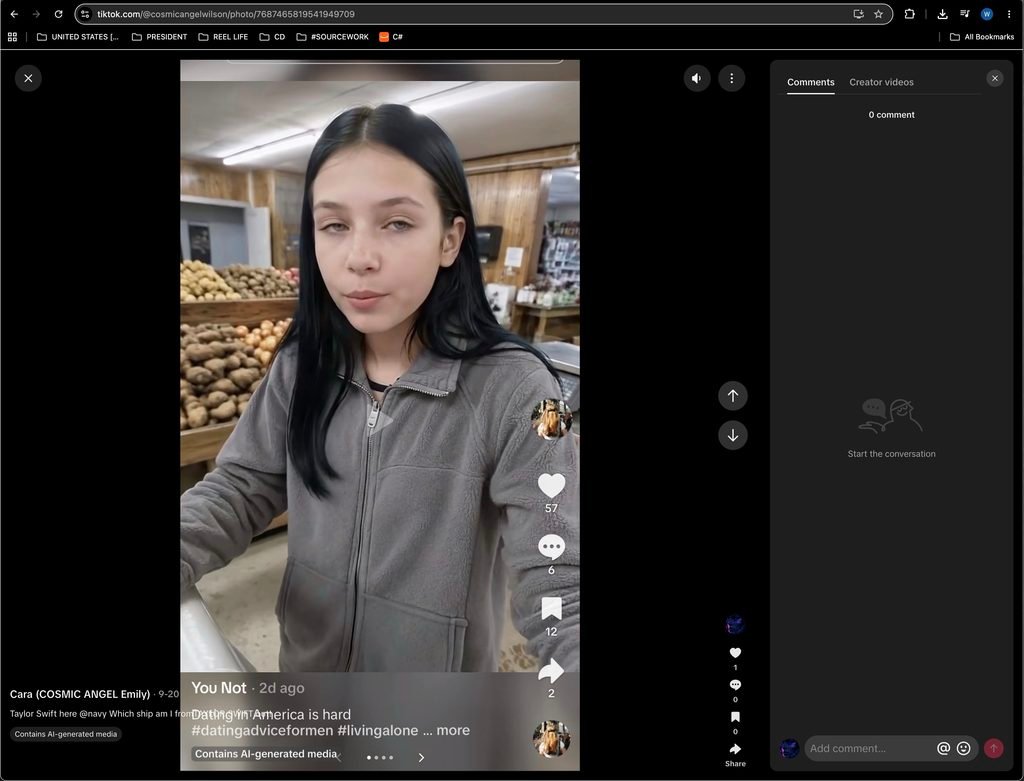Click the Add comment input field
The width and height of the screenshot is (1024, 781).
click(x=869, y=748)
